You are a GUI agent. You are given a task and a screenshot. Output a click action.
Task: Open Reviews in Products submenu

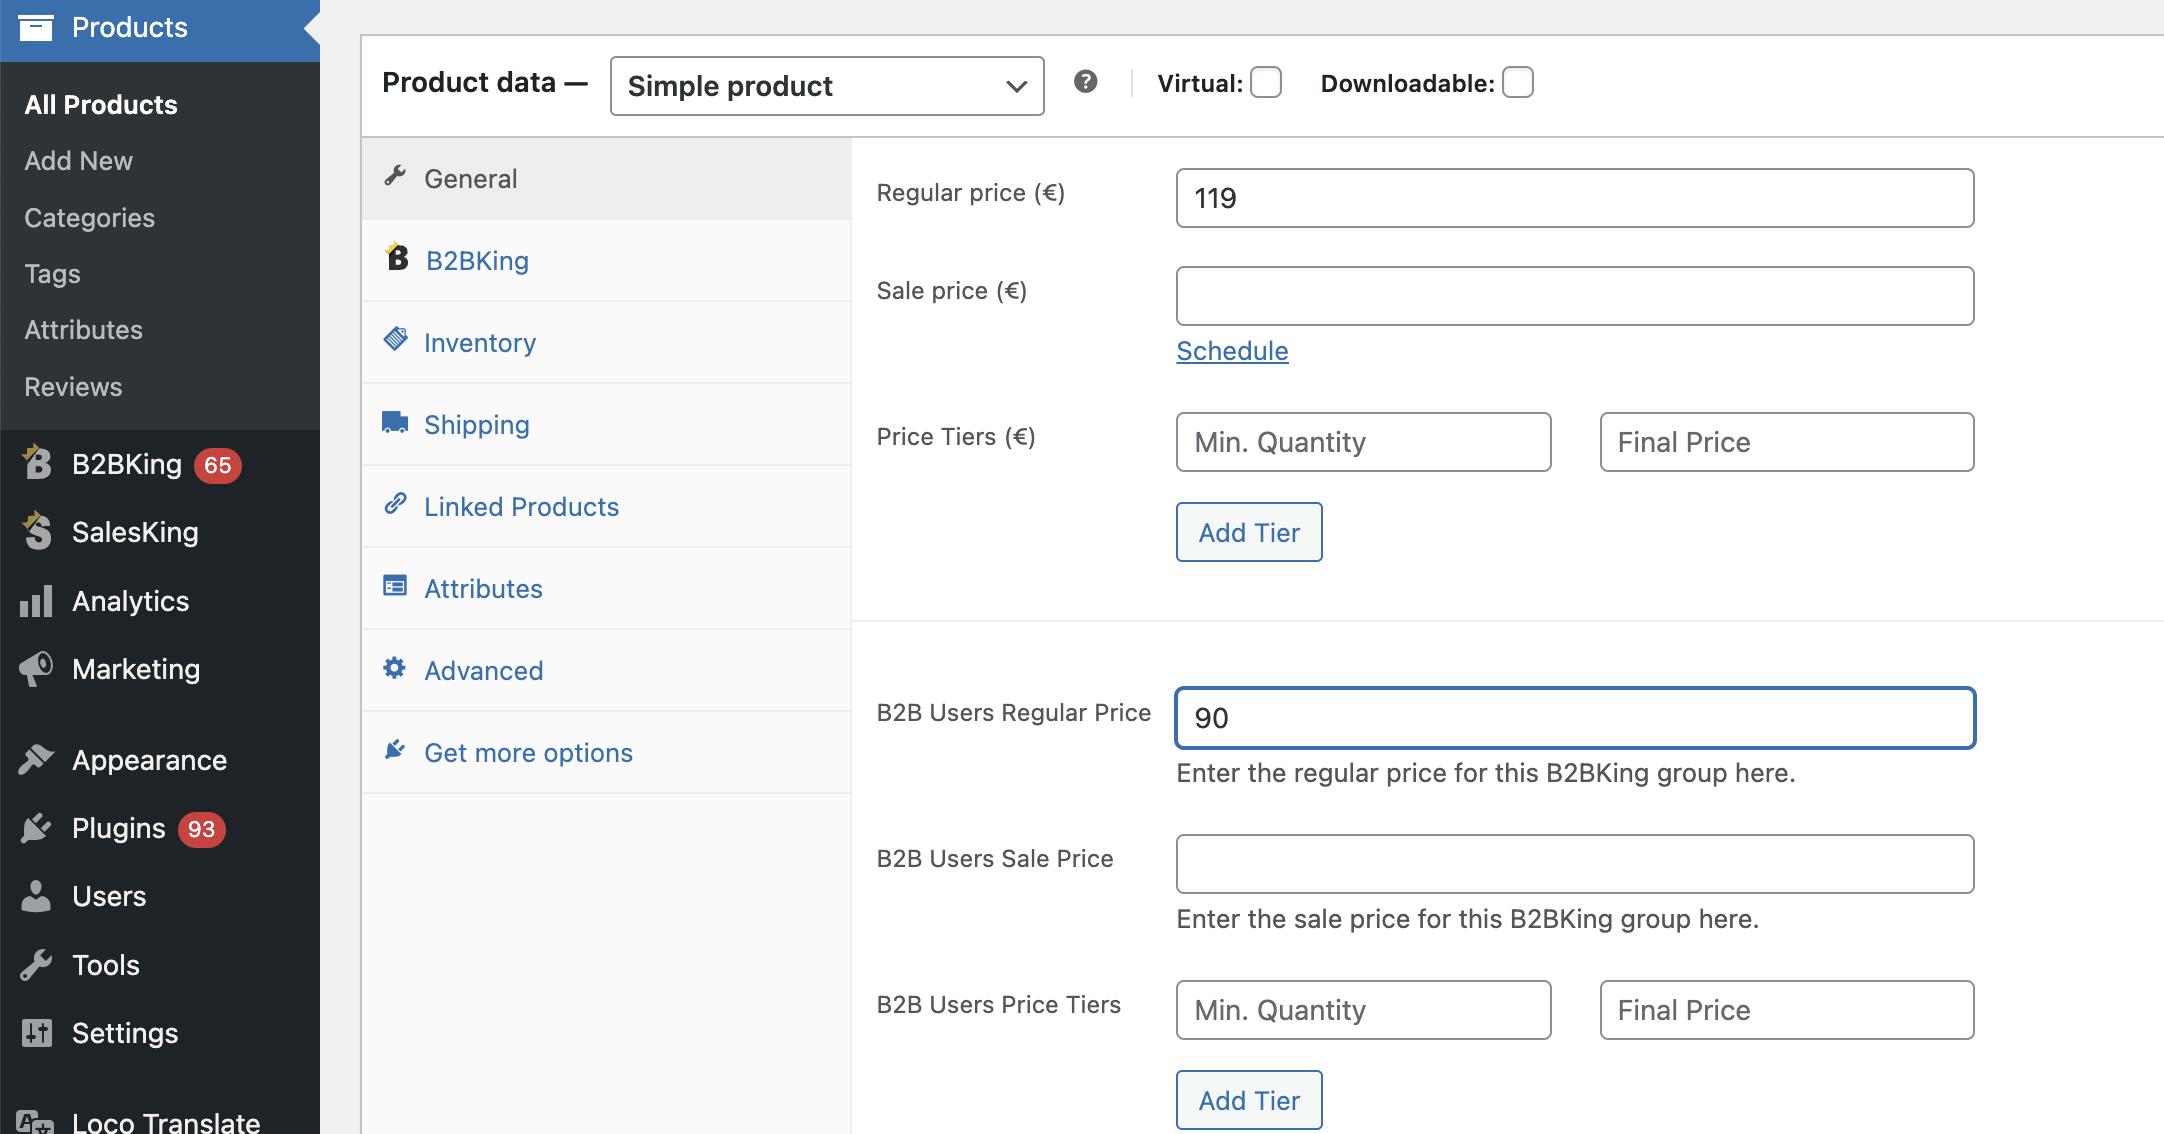click(x=73, y=387)
